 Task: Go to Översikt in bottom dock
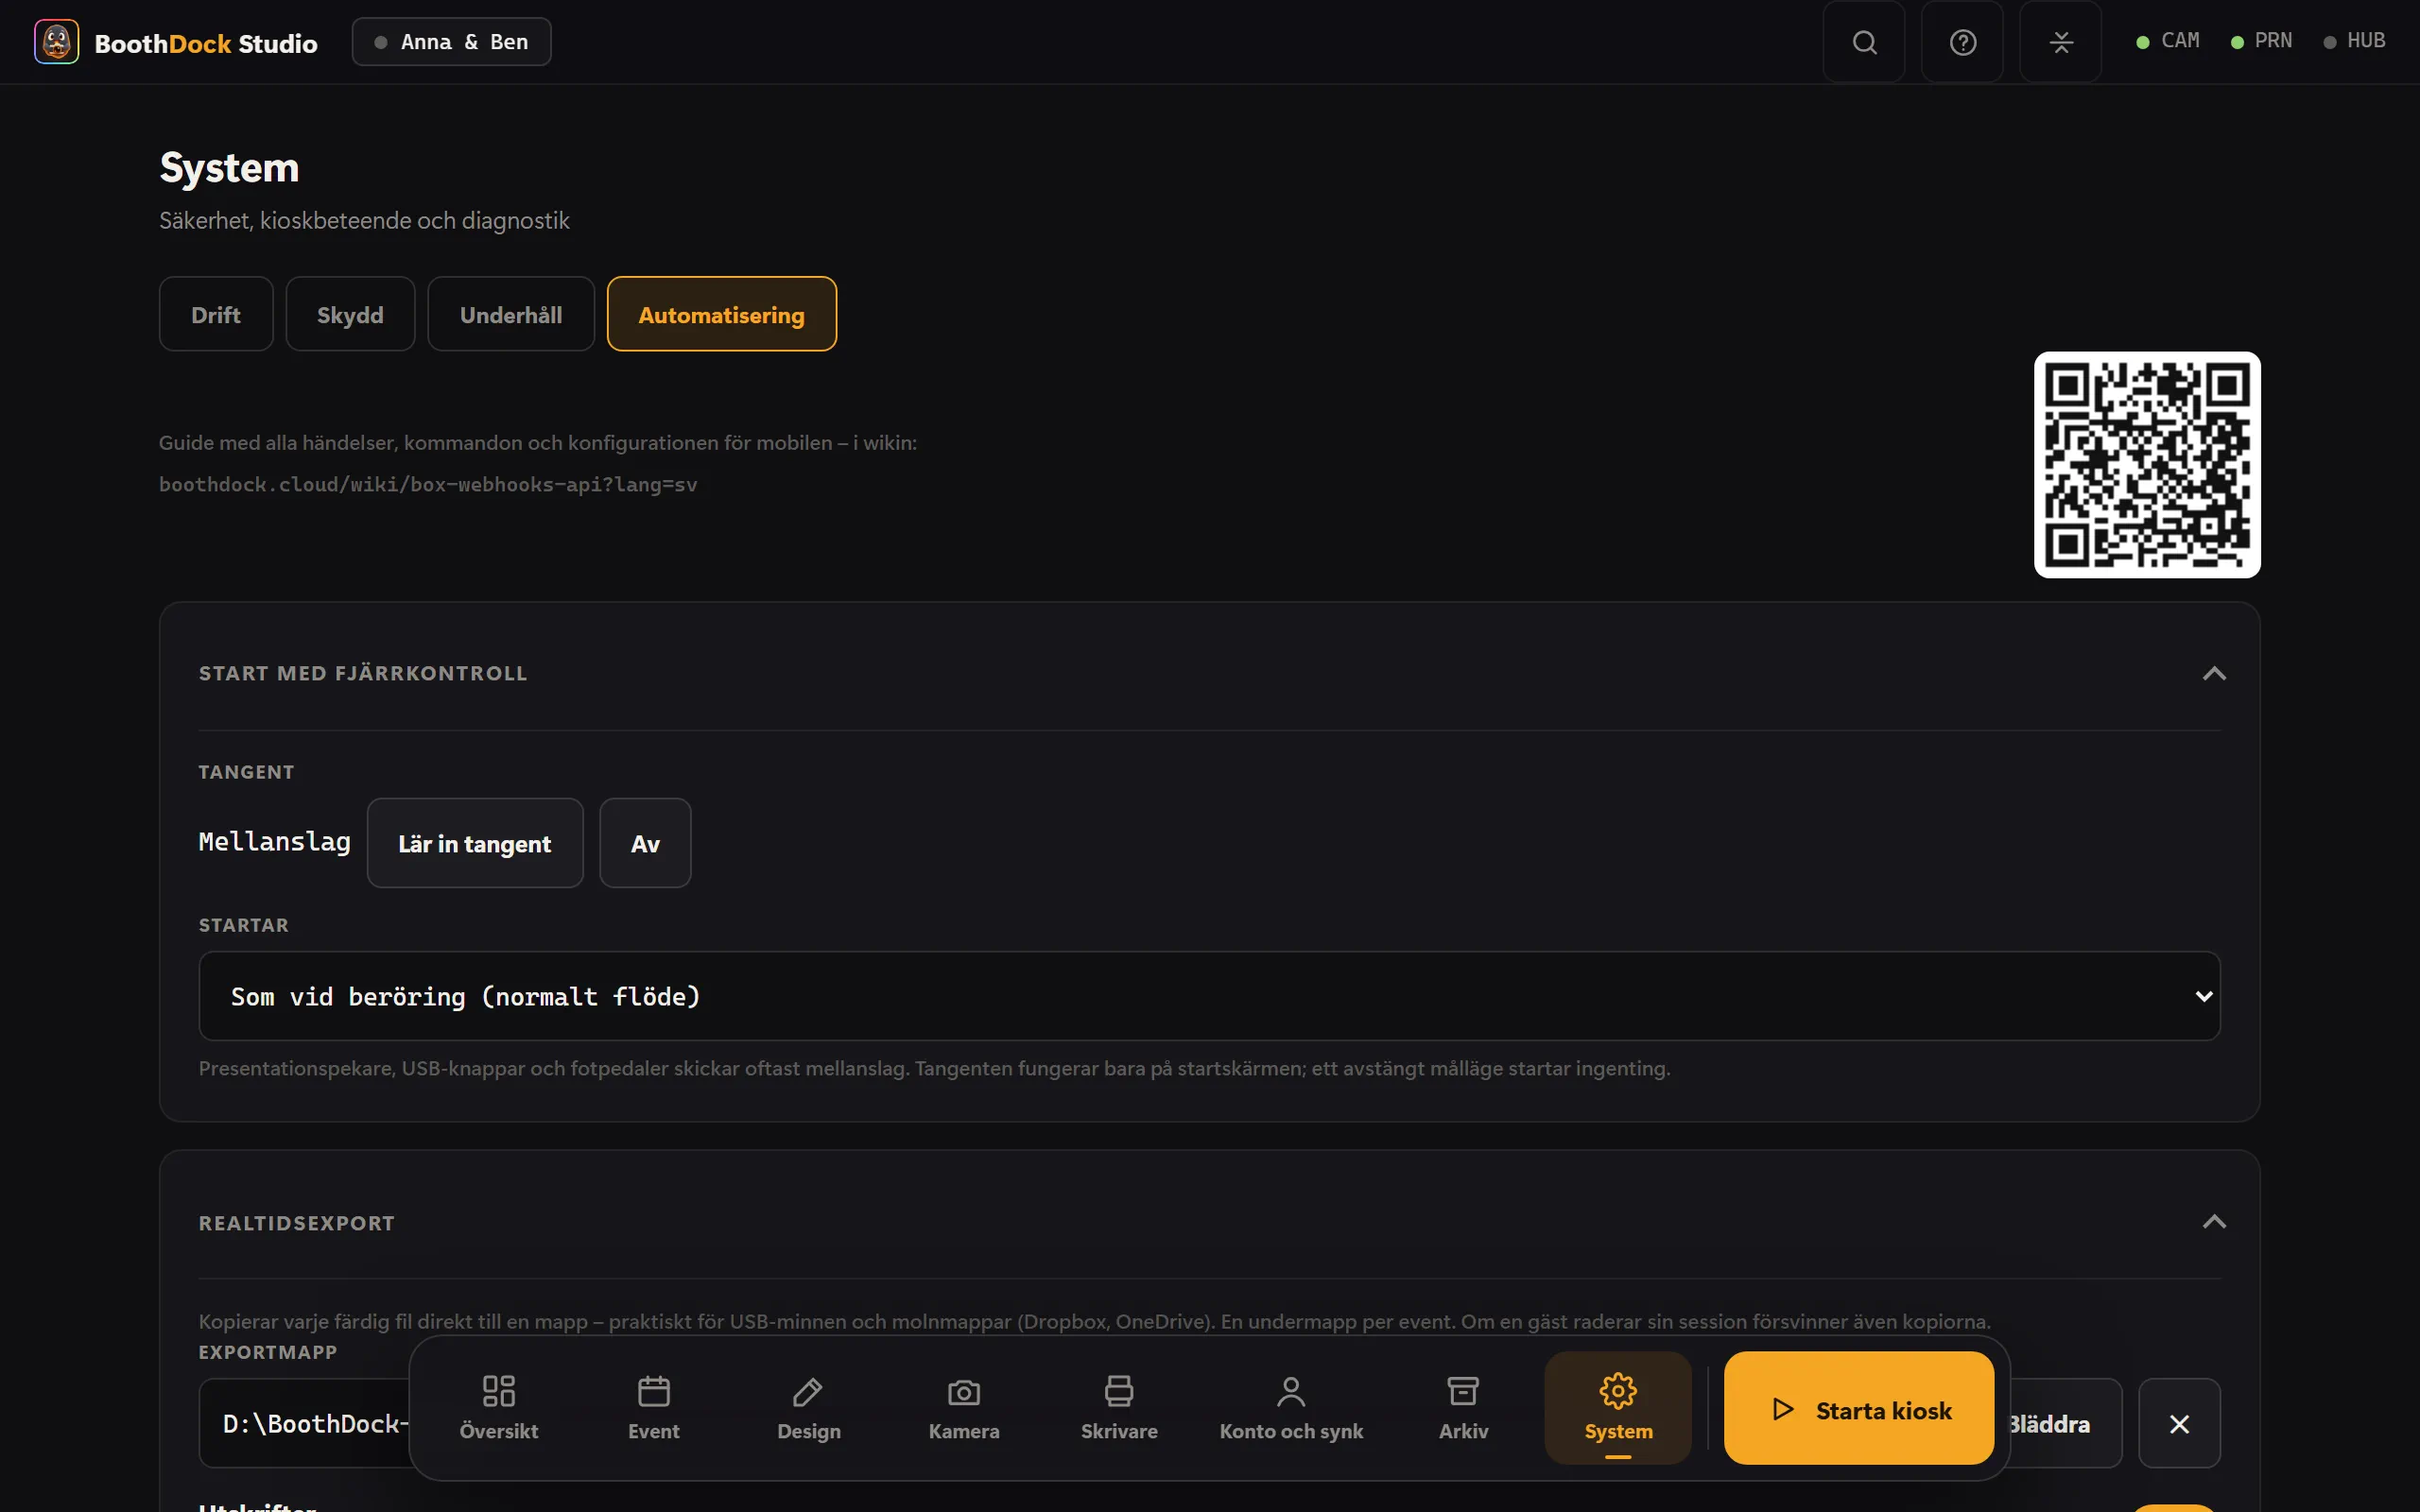498,1407
